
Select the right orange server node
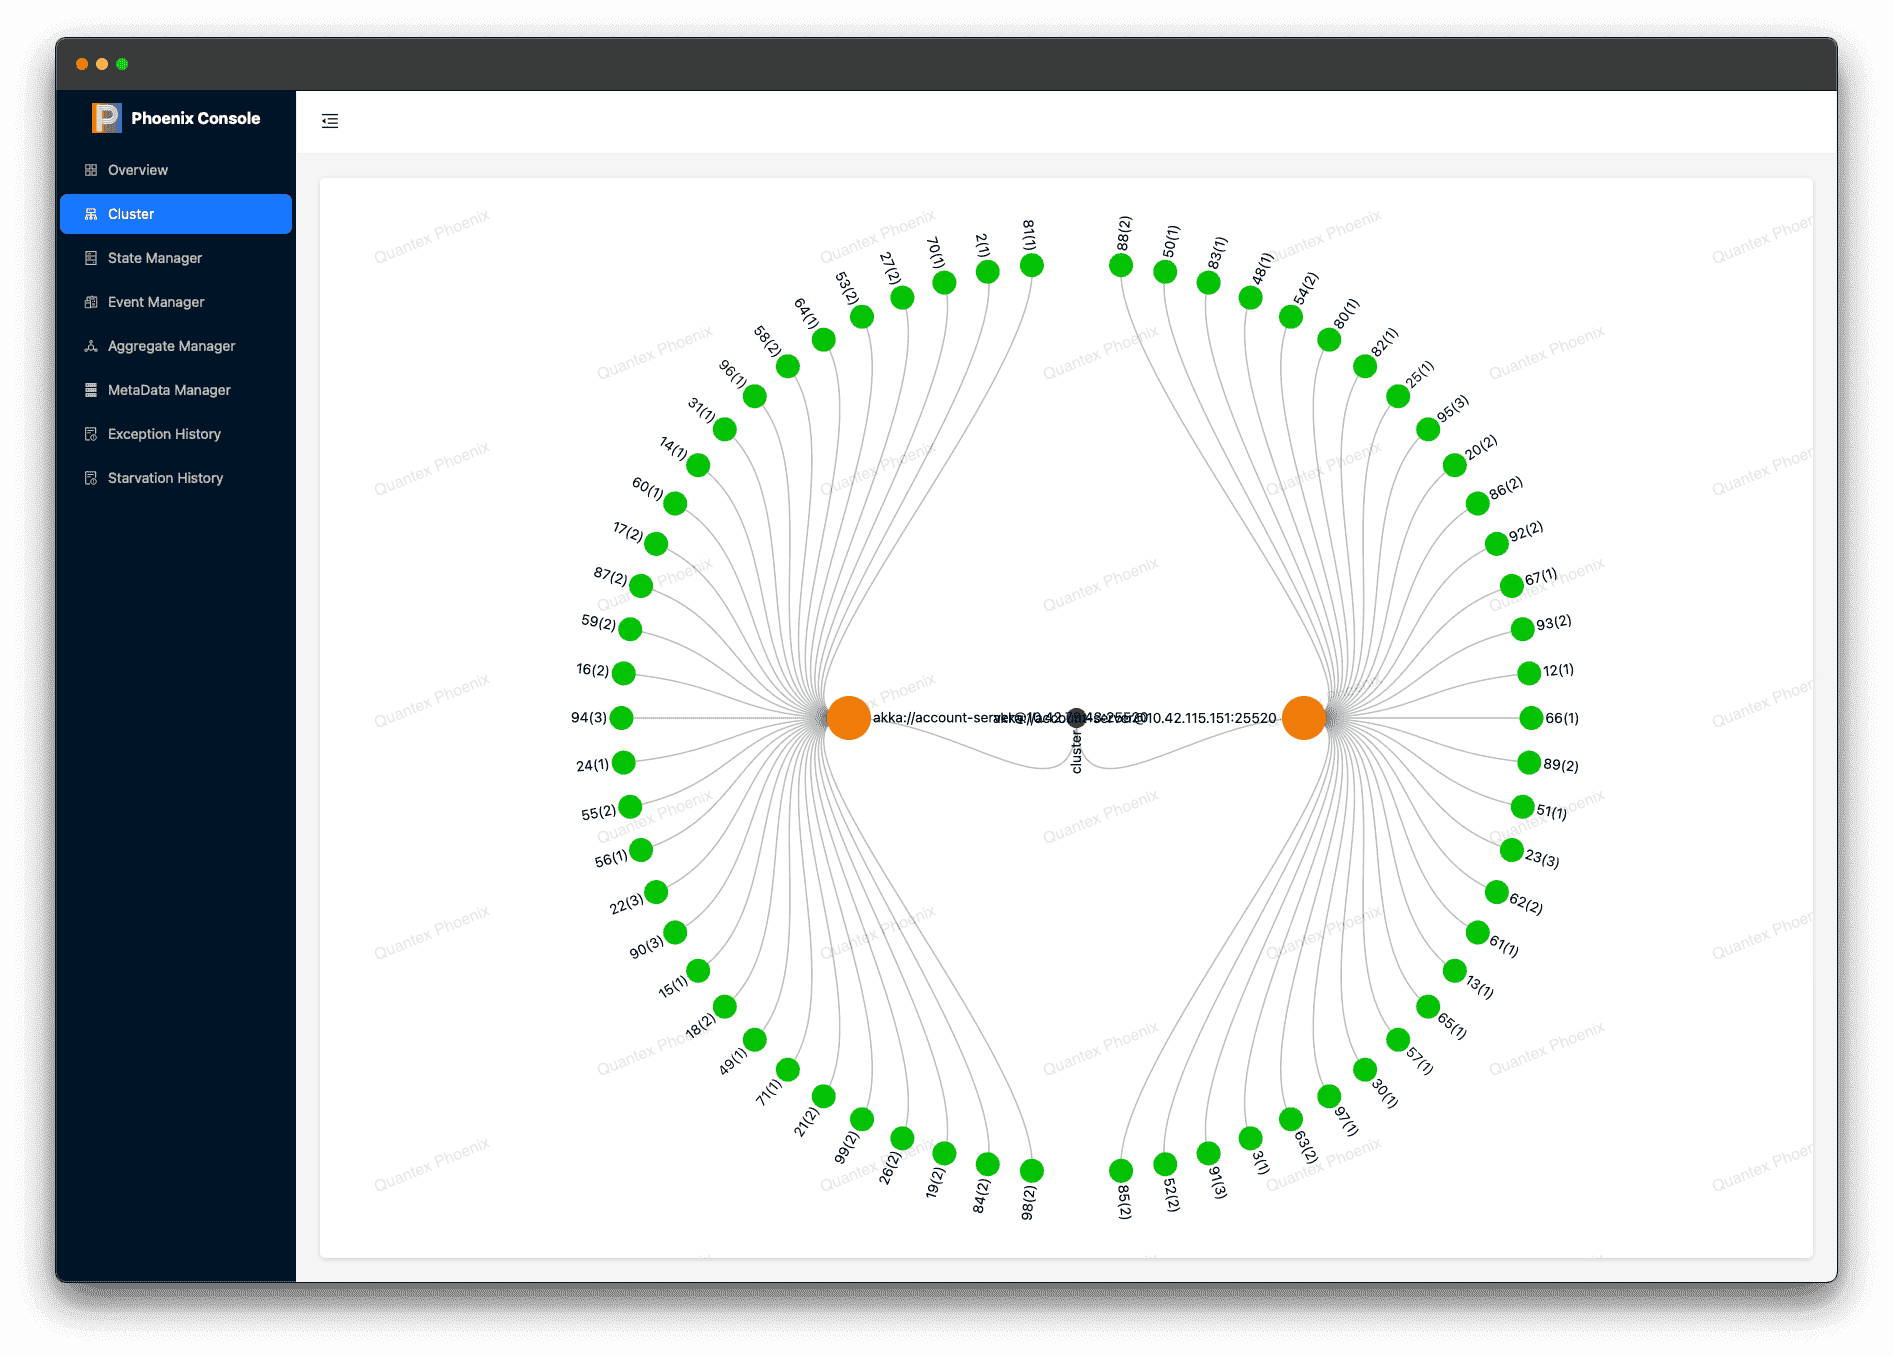click(x=1304, y=718)
